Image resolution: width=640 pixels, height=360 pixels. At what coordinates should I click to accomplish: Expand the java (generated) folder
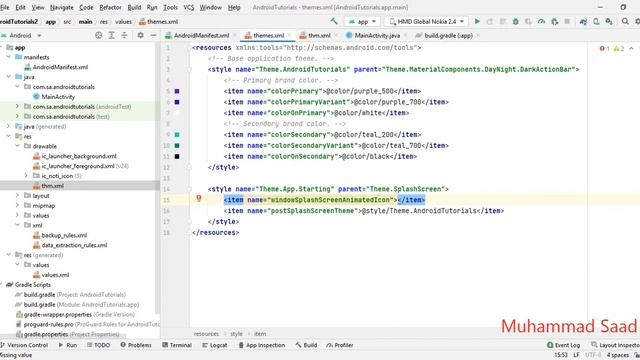point(9,126)
